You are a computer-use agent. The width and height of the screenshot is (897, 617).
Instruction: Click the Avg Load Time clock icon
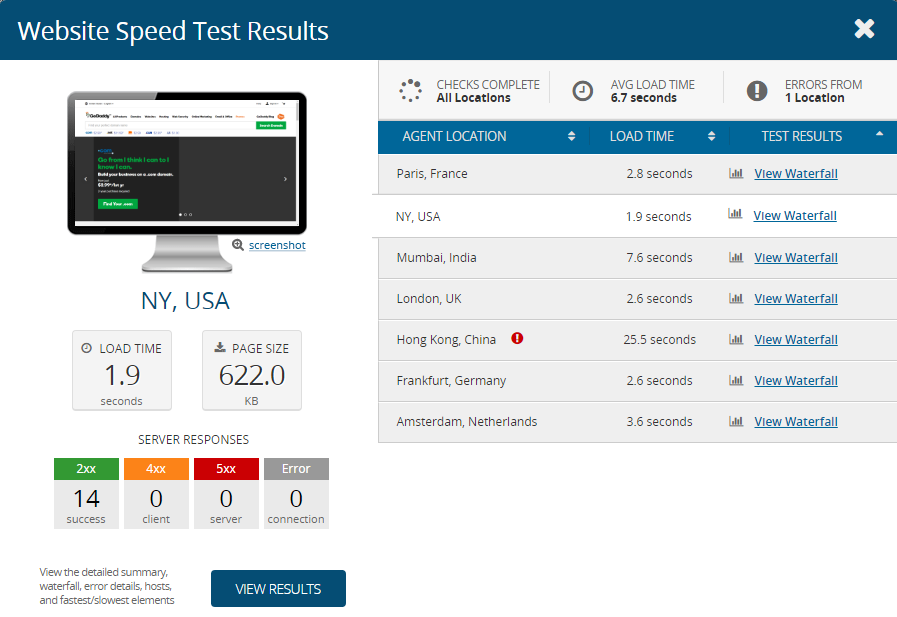click(582, 91)
